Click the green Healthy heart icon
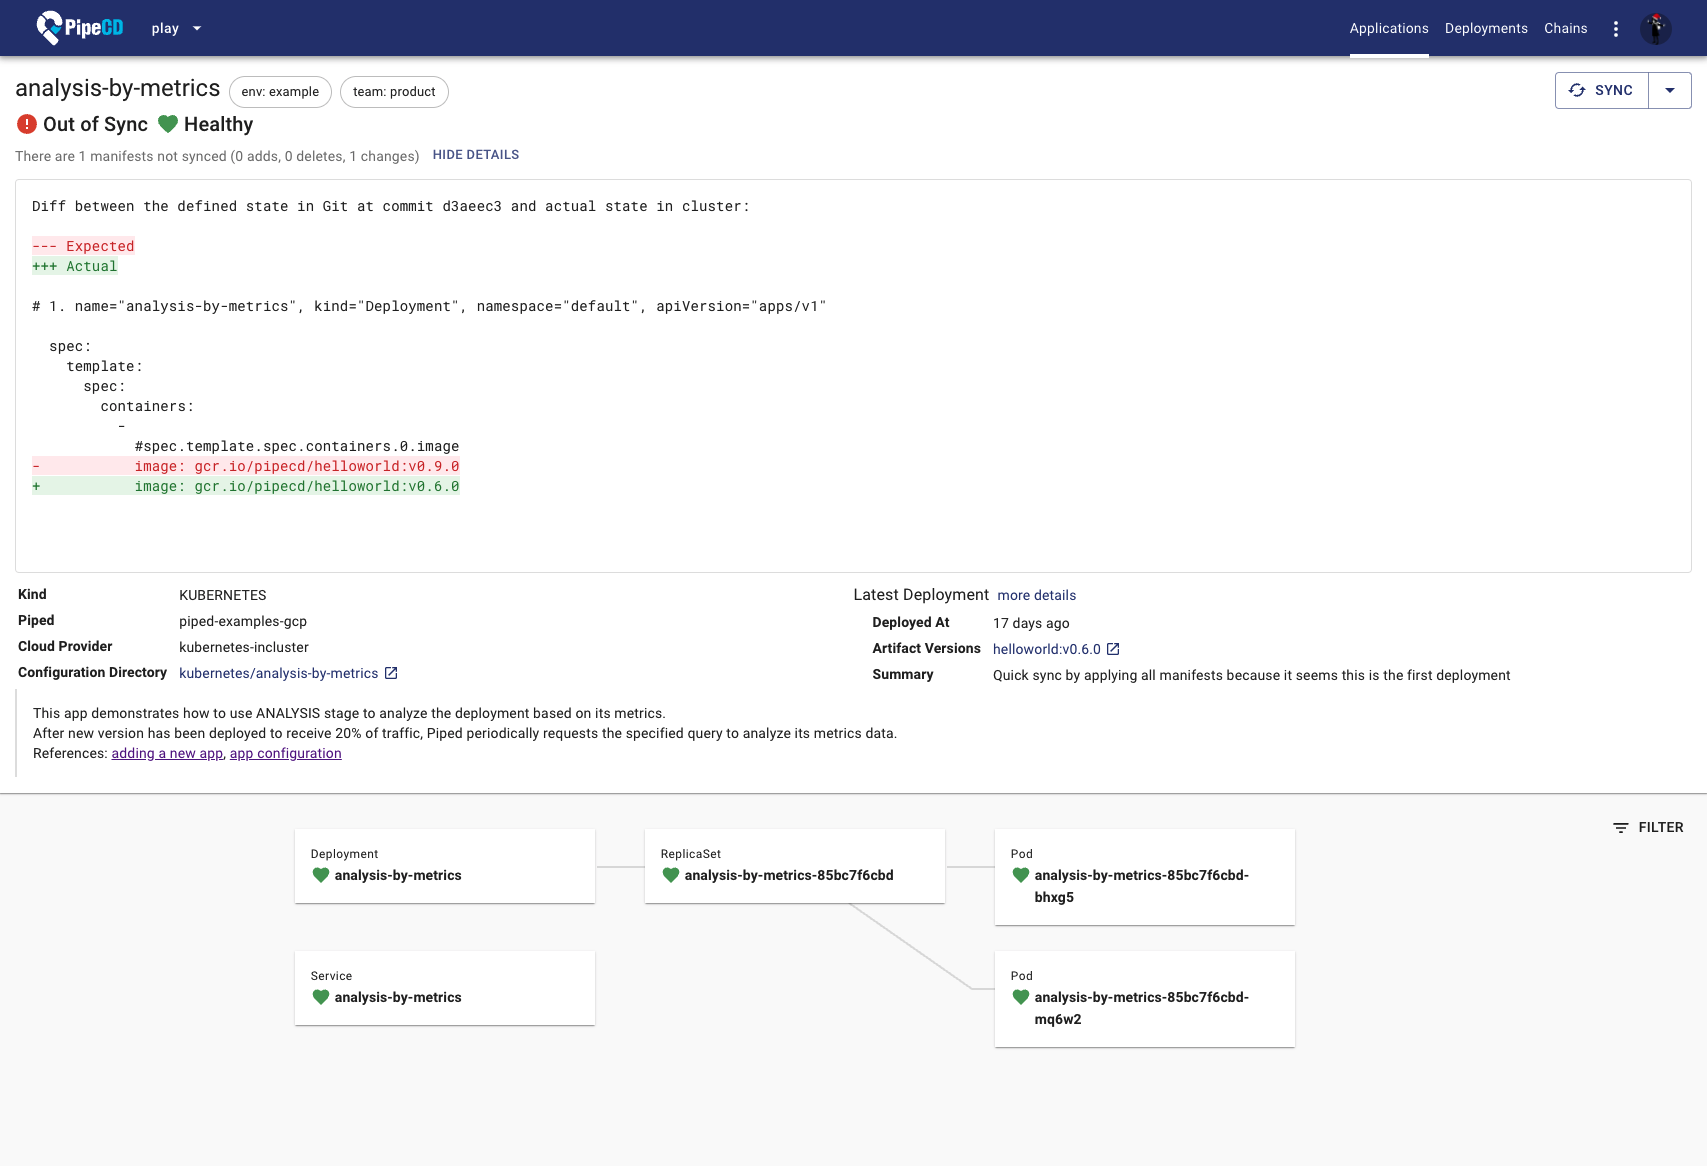 point(168,124)
